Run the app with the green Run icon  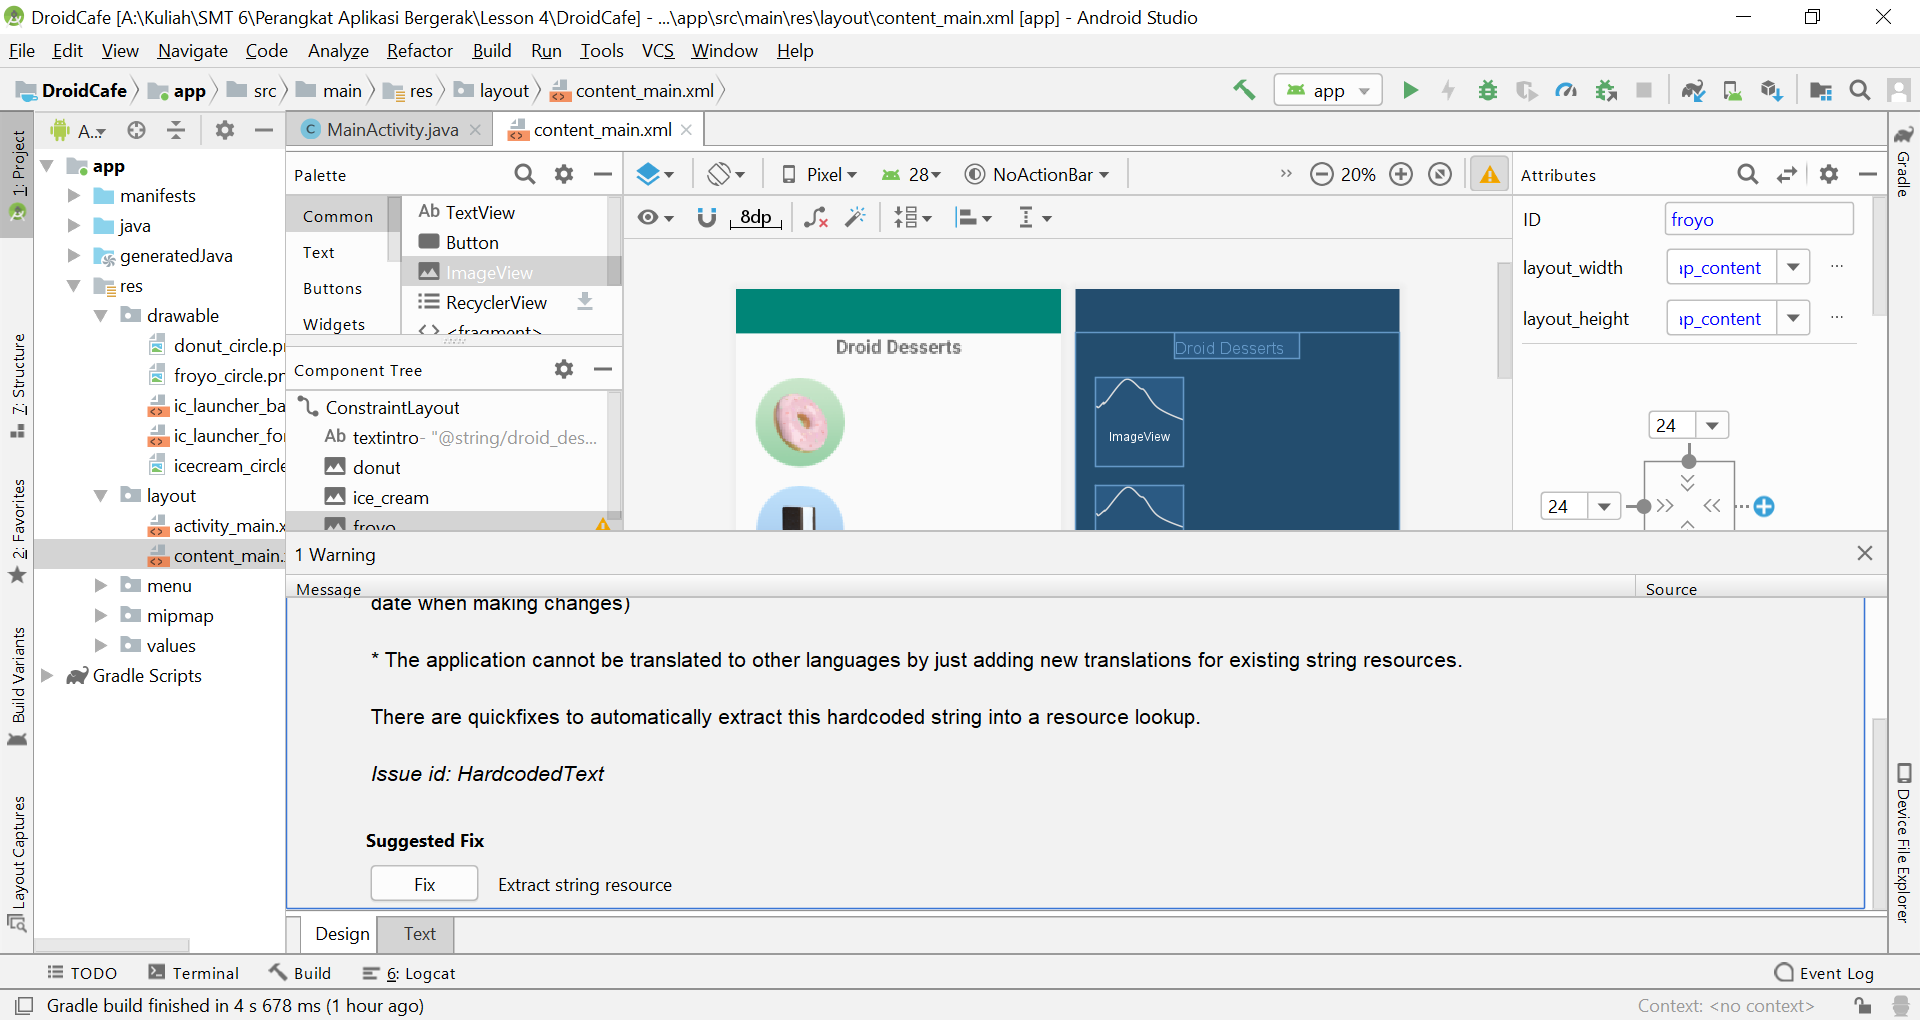click(1410, 89)
